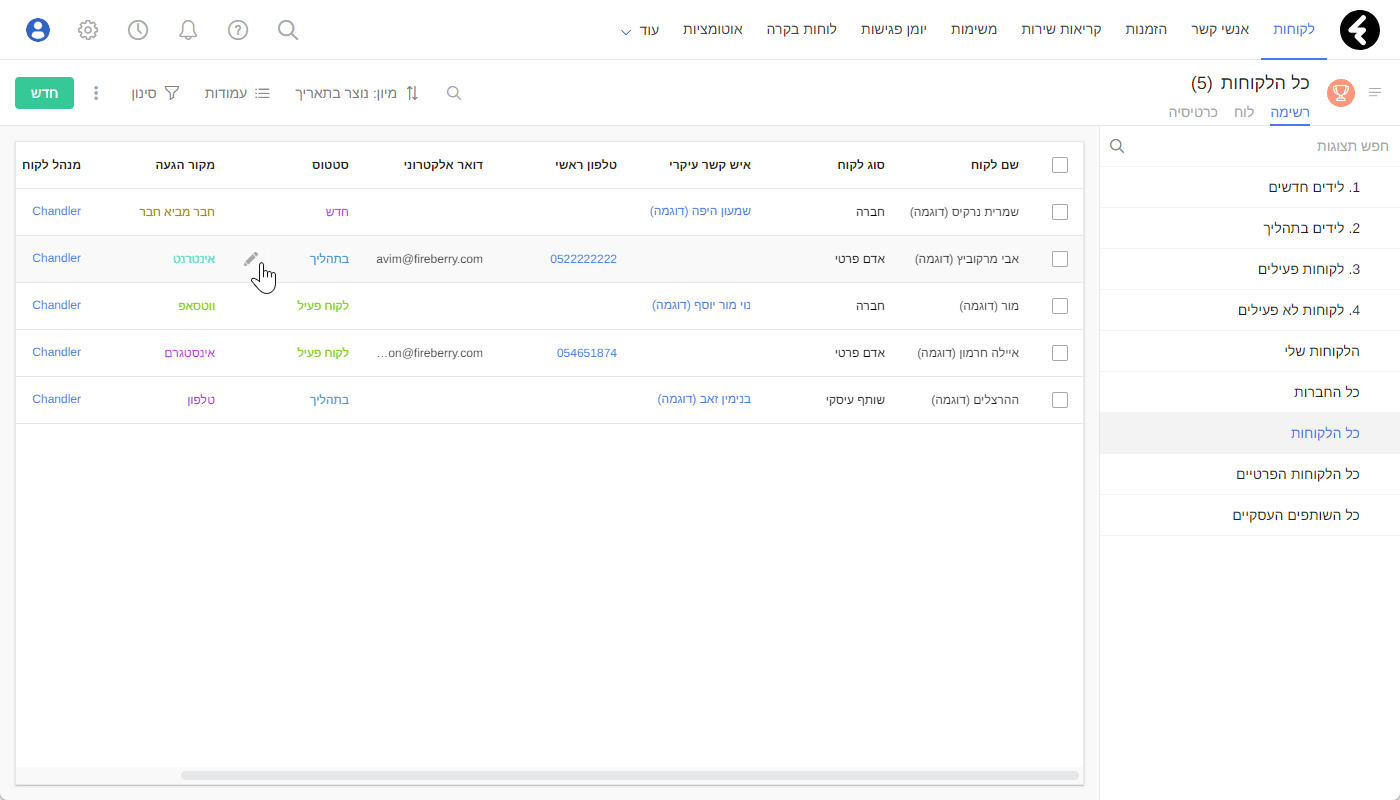The image size is (1400, 800).
Task: Click the שם לקוח column header
Action: pyautogui.click(x=995, y=165)
